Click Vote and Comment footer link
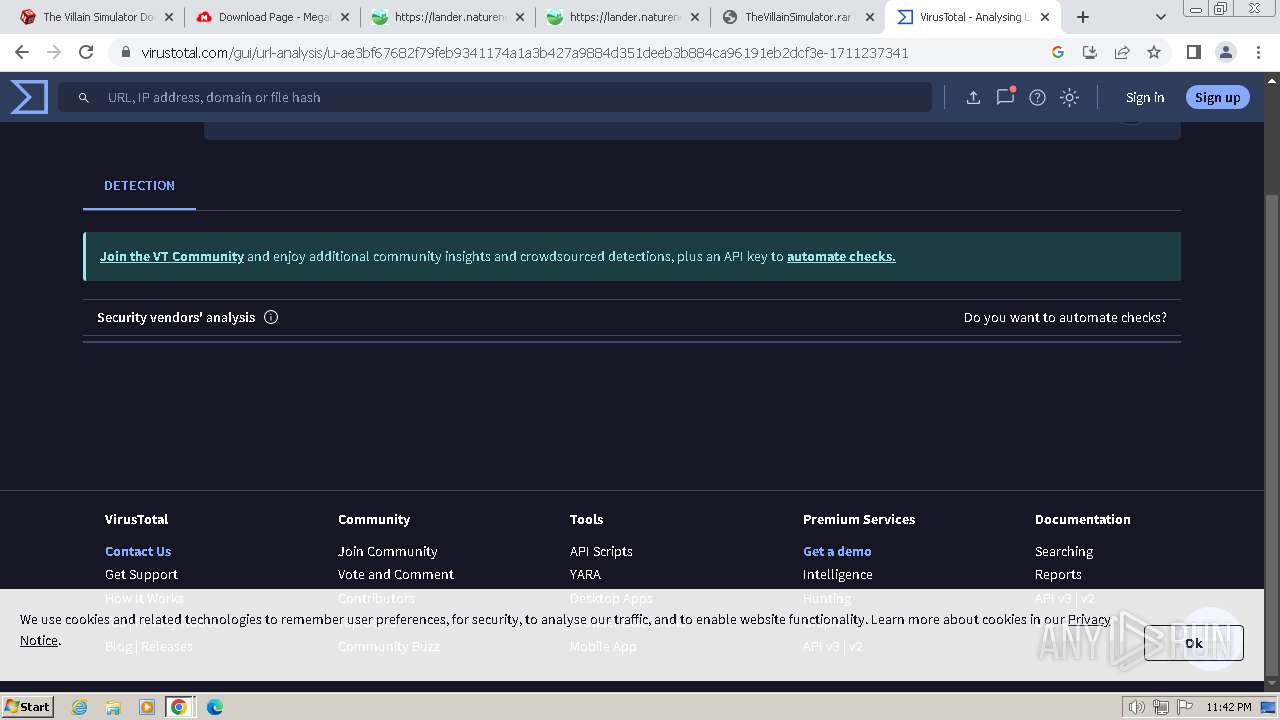 [395, 574]
